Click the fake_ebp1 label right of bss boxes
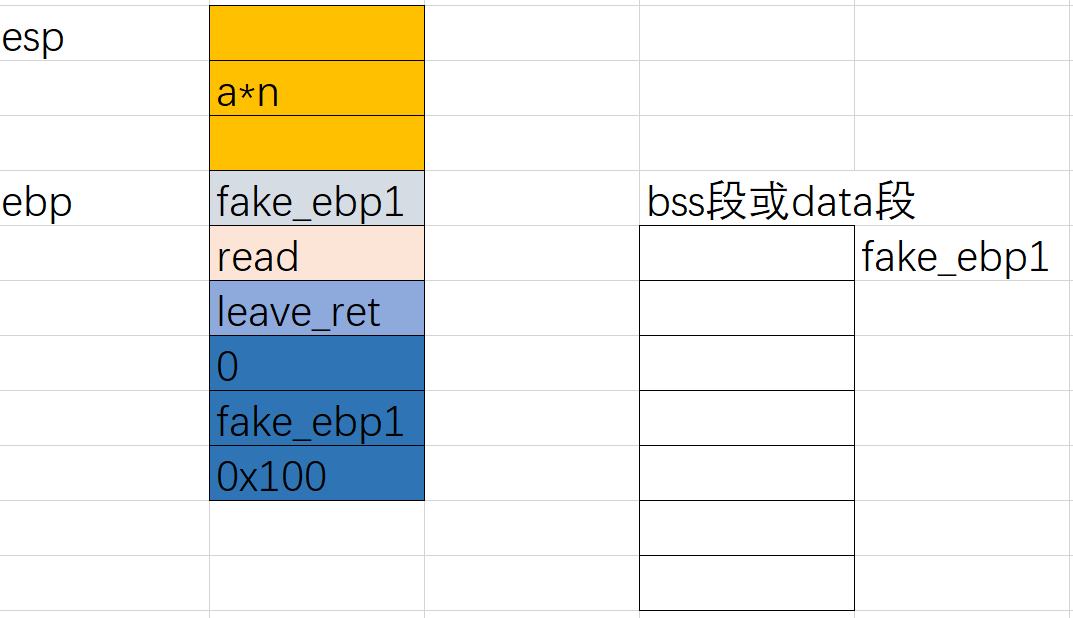 [x=955, y=258]
